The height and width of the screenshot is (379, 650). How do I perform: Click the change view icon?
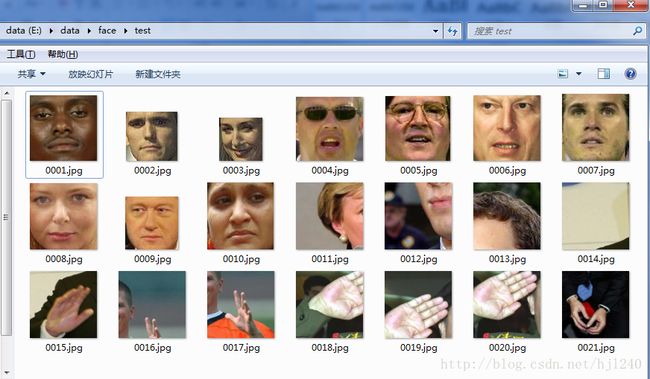pos(563,74)
